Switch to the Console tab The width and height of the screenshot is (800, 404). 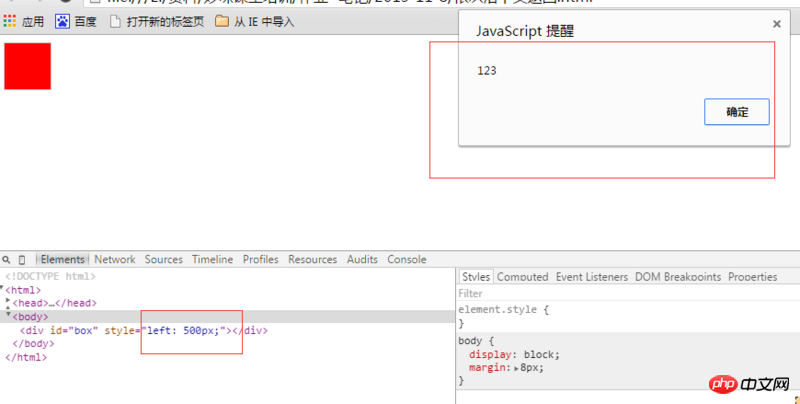coord(407,260)
